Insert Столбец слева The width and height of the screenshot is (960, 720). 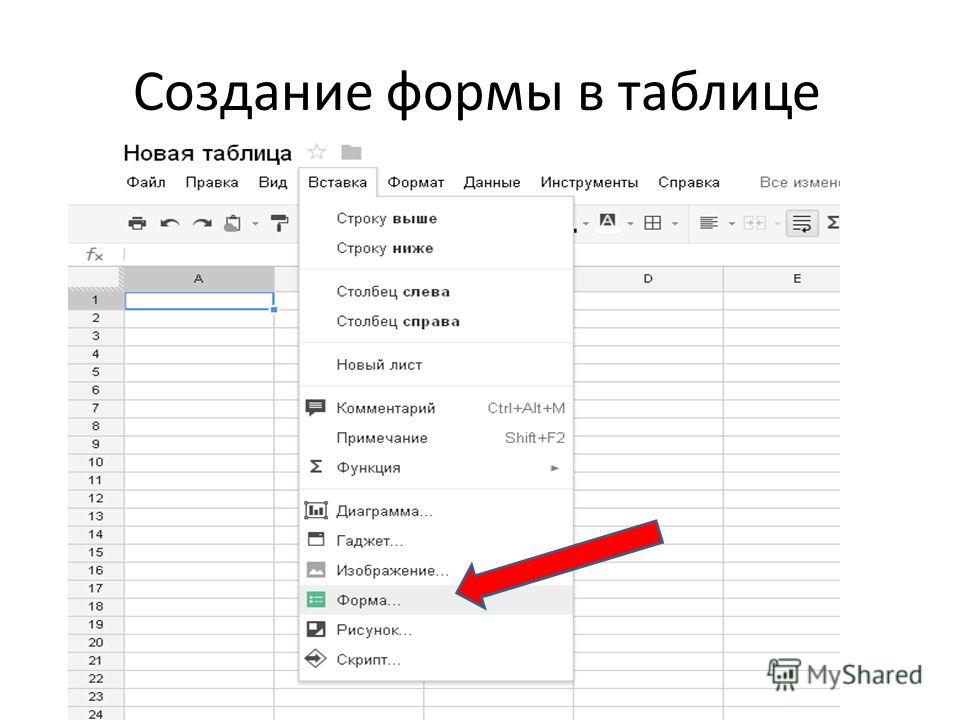point(436,291)
